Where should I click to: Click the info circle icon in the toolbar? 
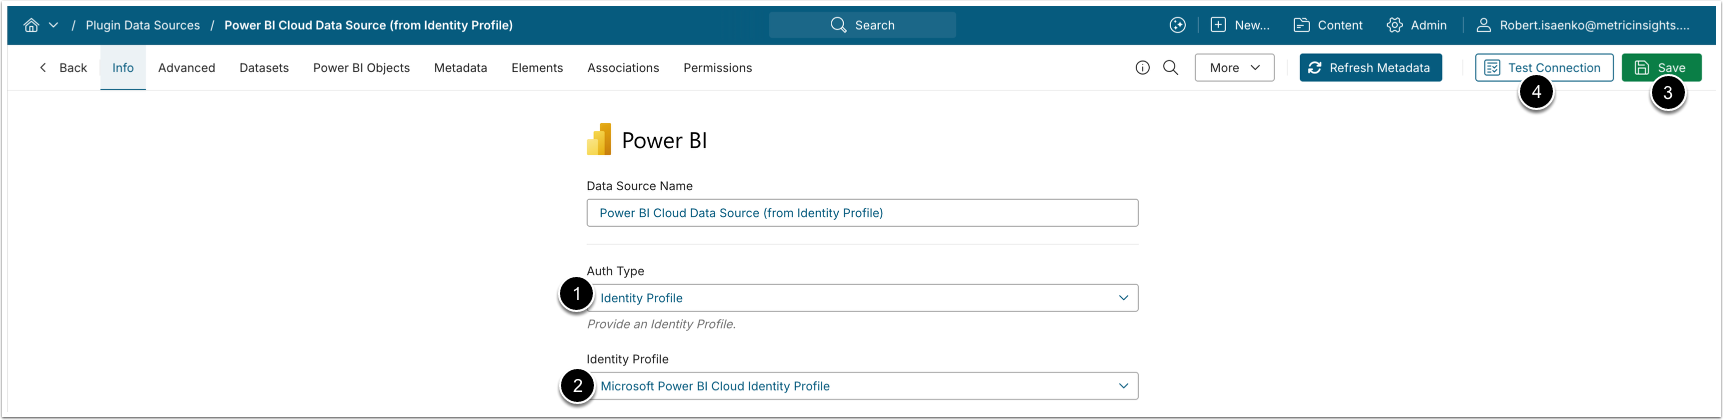pos(1142,68)
